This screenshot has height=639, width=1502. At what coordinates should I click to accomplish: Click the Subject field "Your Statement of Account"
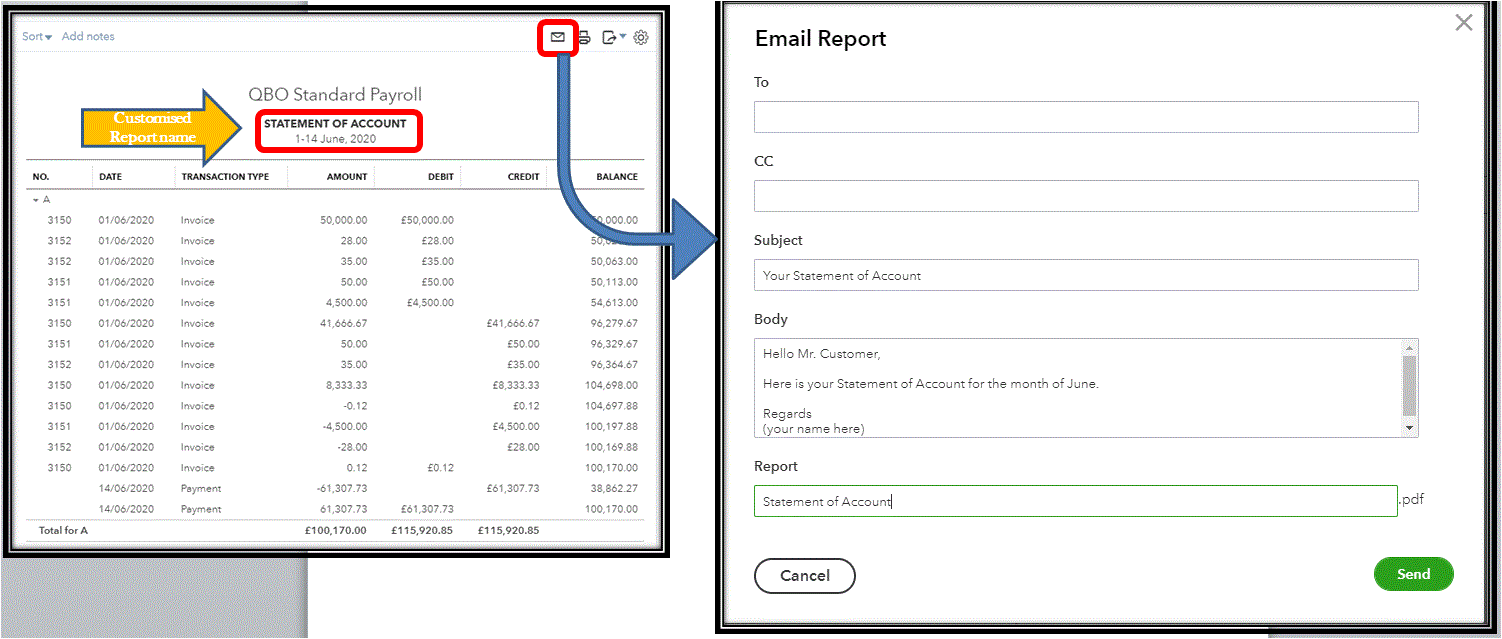click(x=1086, y=275)
